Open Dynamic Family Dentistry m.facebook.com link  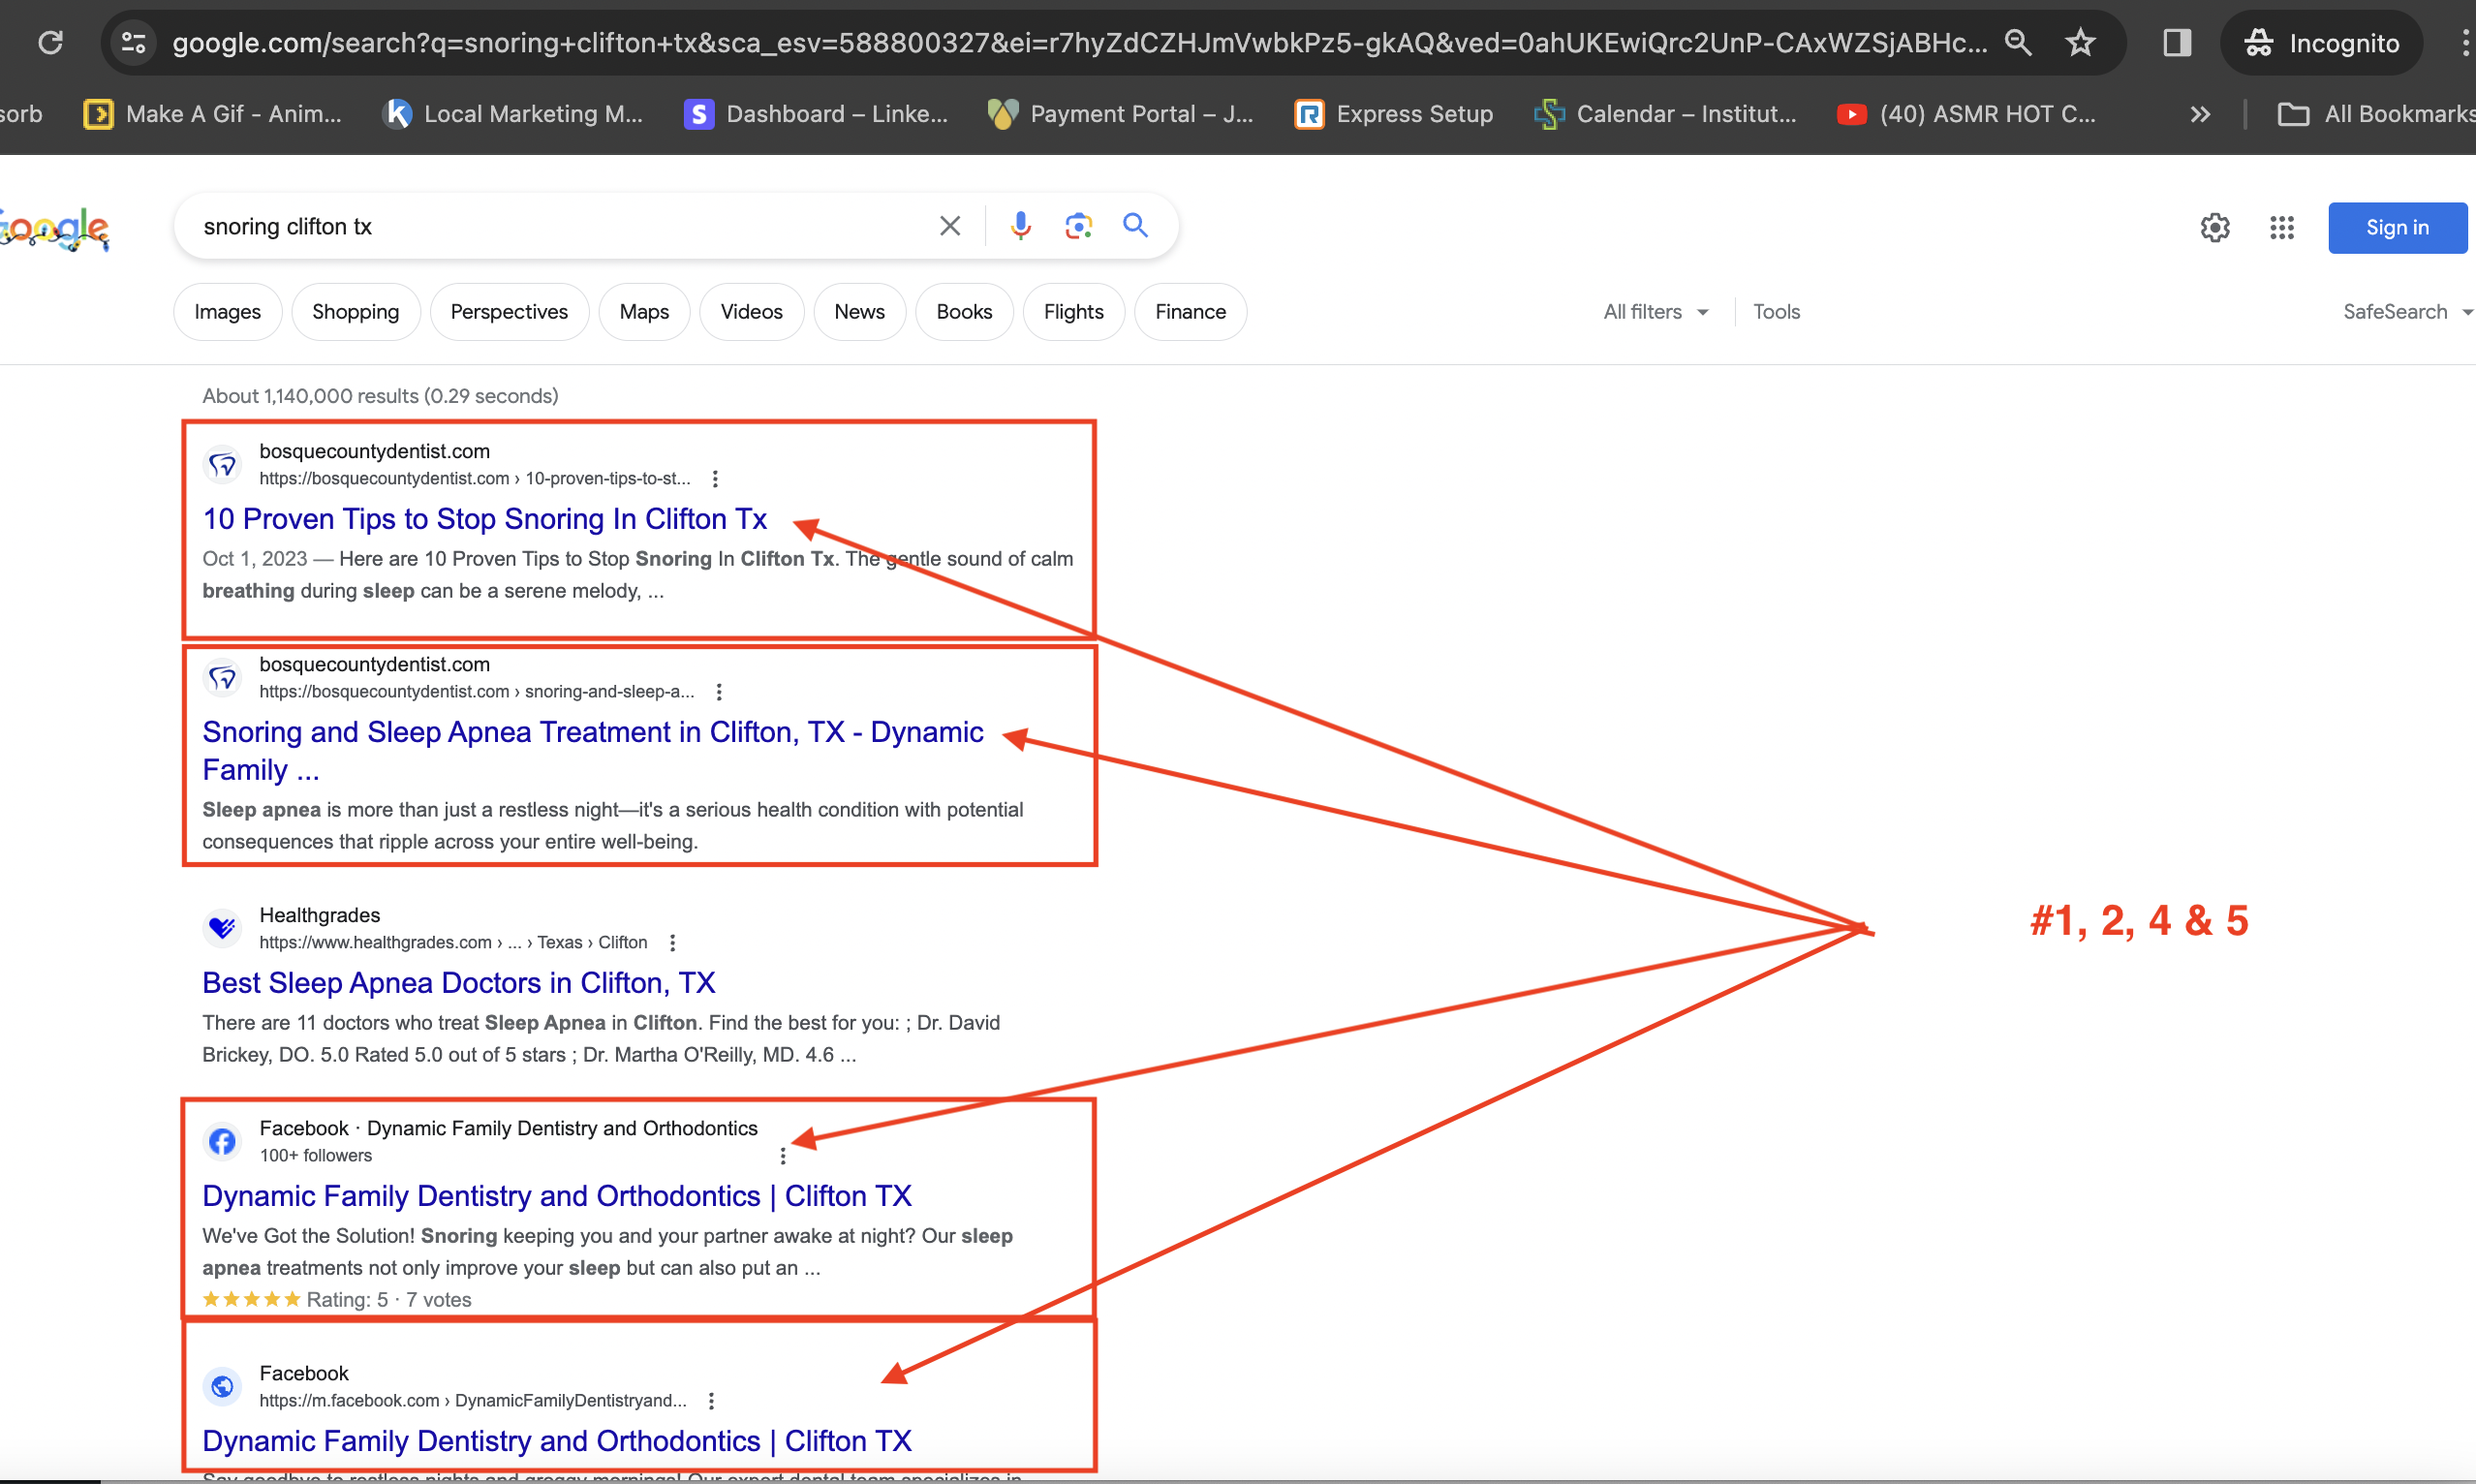pyautogui.click(x=557, y=1441)
